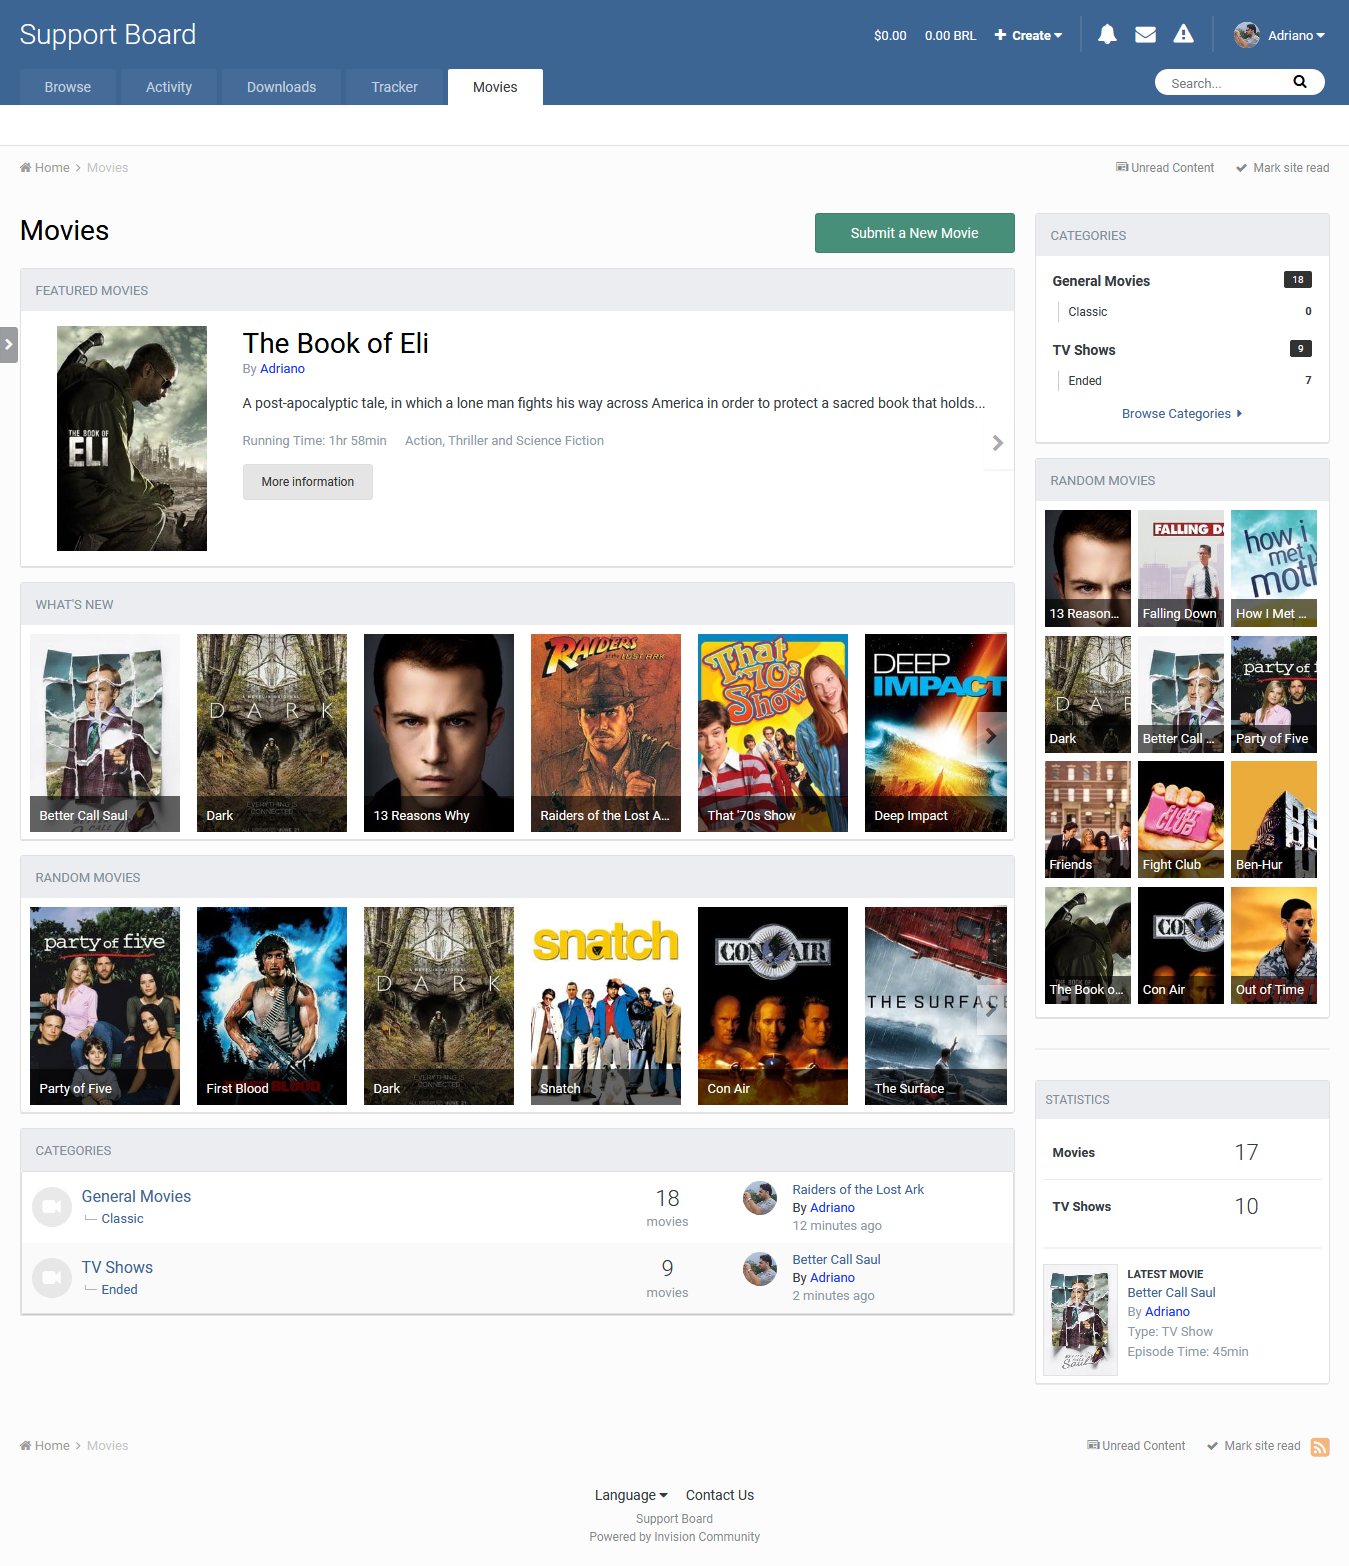Image resolution: width=1349 pixels, height=1566 pixels.
Task: Open 13 Reasons Why in What's New
Action: click(x=439, y=733)
